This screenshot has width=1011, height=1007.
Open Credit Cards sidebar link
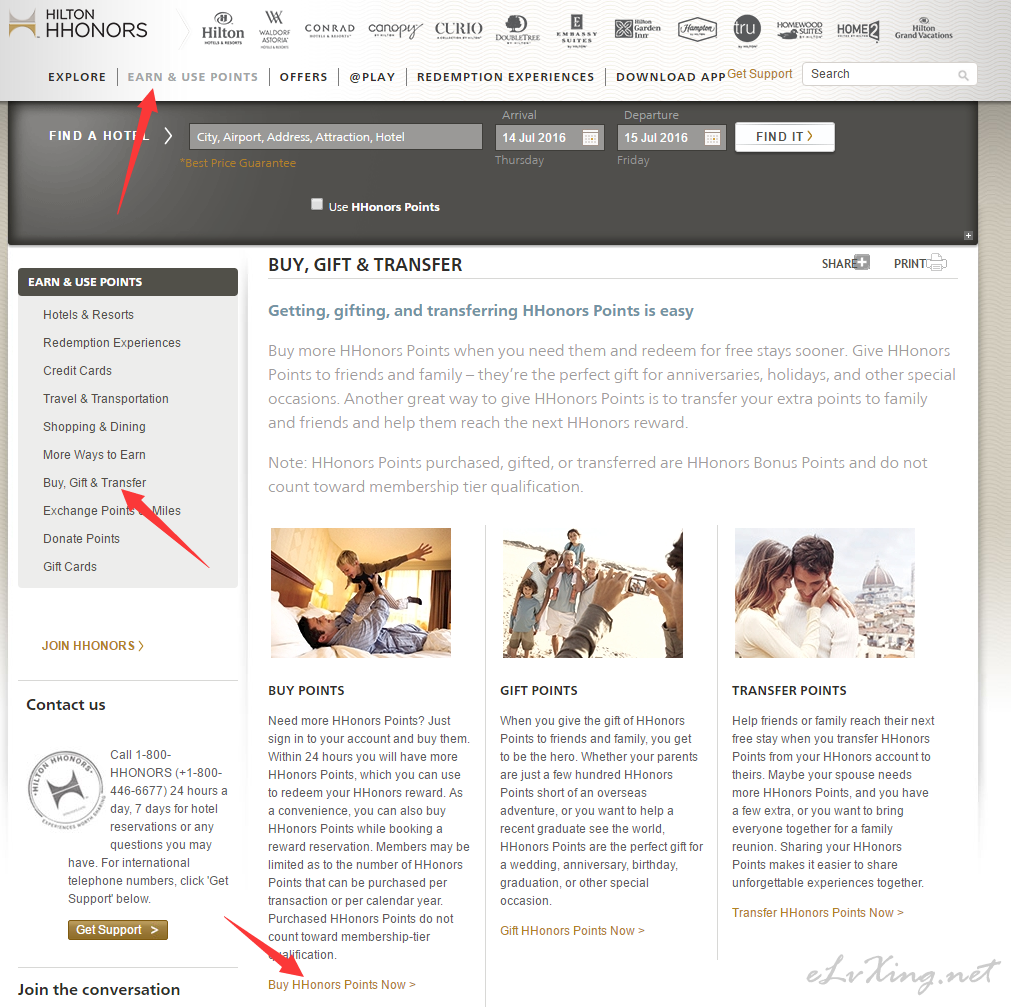tap(77, 371)
